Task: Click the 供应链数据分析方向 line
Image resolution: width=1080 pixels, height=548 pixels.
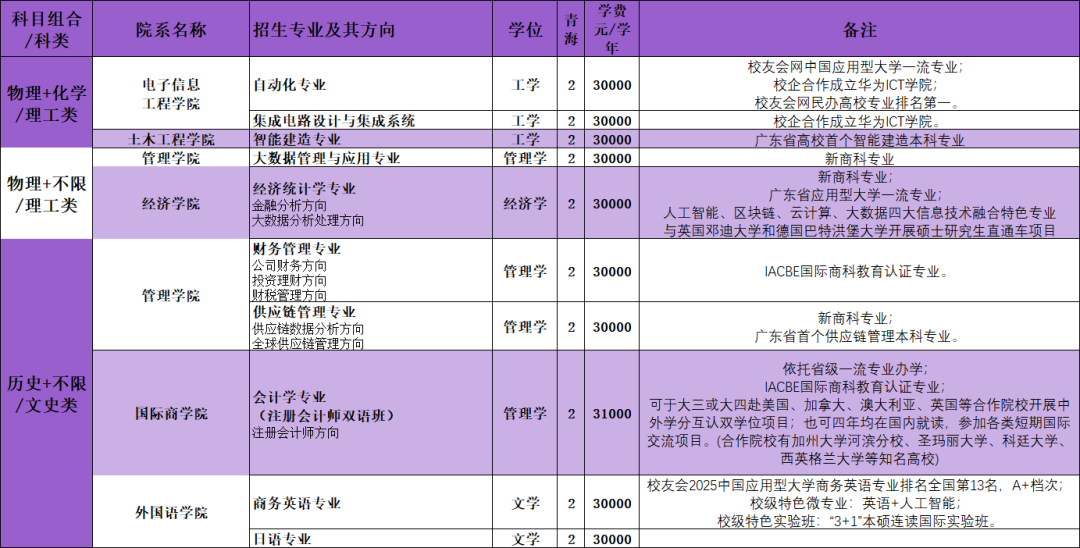Action: (x=308, y=328)
